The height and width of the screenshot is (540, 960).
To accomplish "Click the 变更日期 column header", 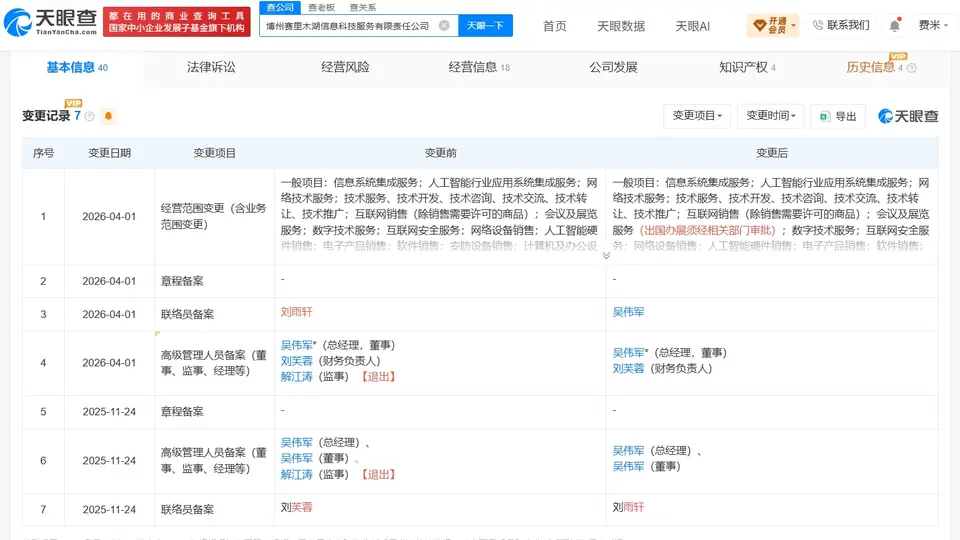I will click(109, 153).
